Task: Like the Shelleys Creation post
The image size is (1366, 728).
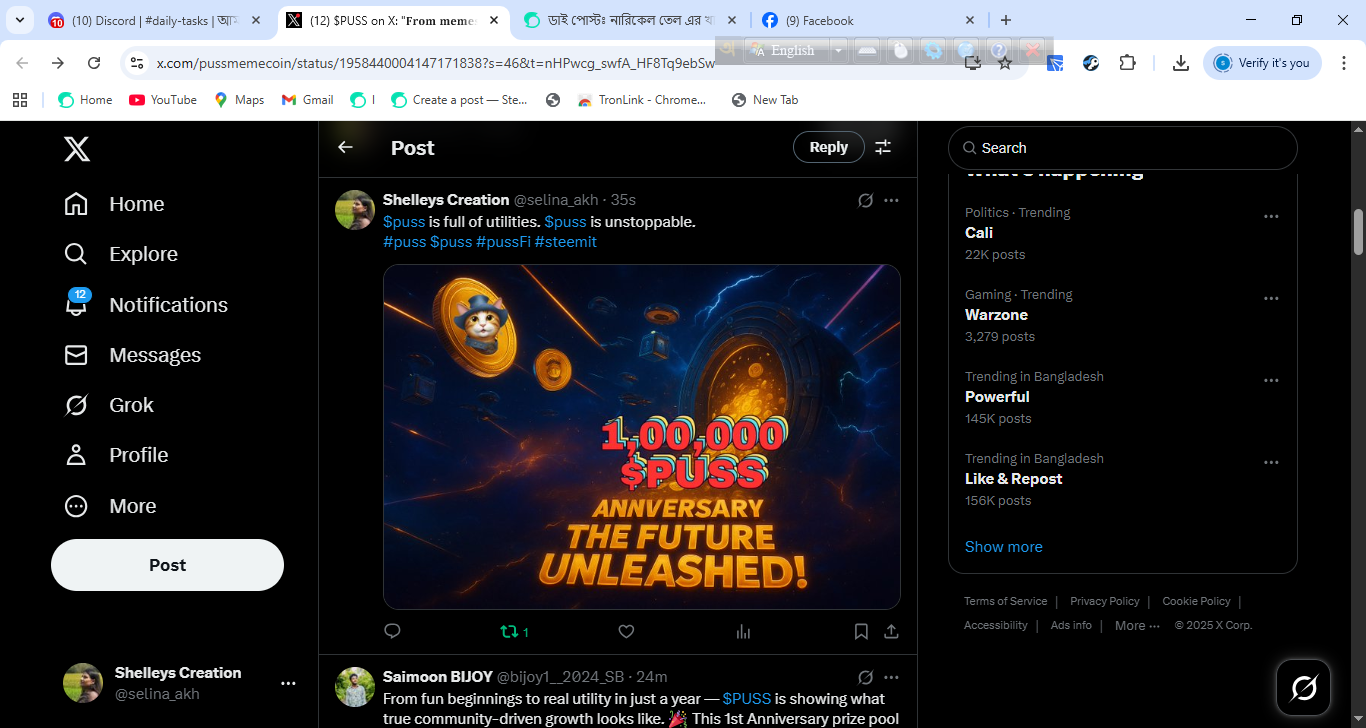Action: [626, 631]
